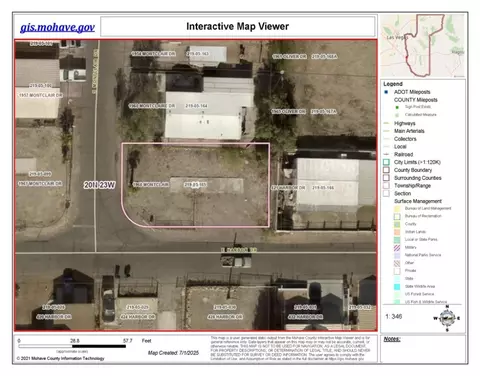
Task: Select the Interactive Map Viewer title box
Action: click(x=238, y=26)
